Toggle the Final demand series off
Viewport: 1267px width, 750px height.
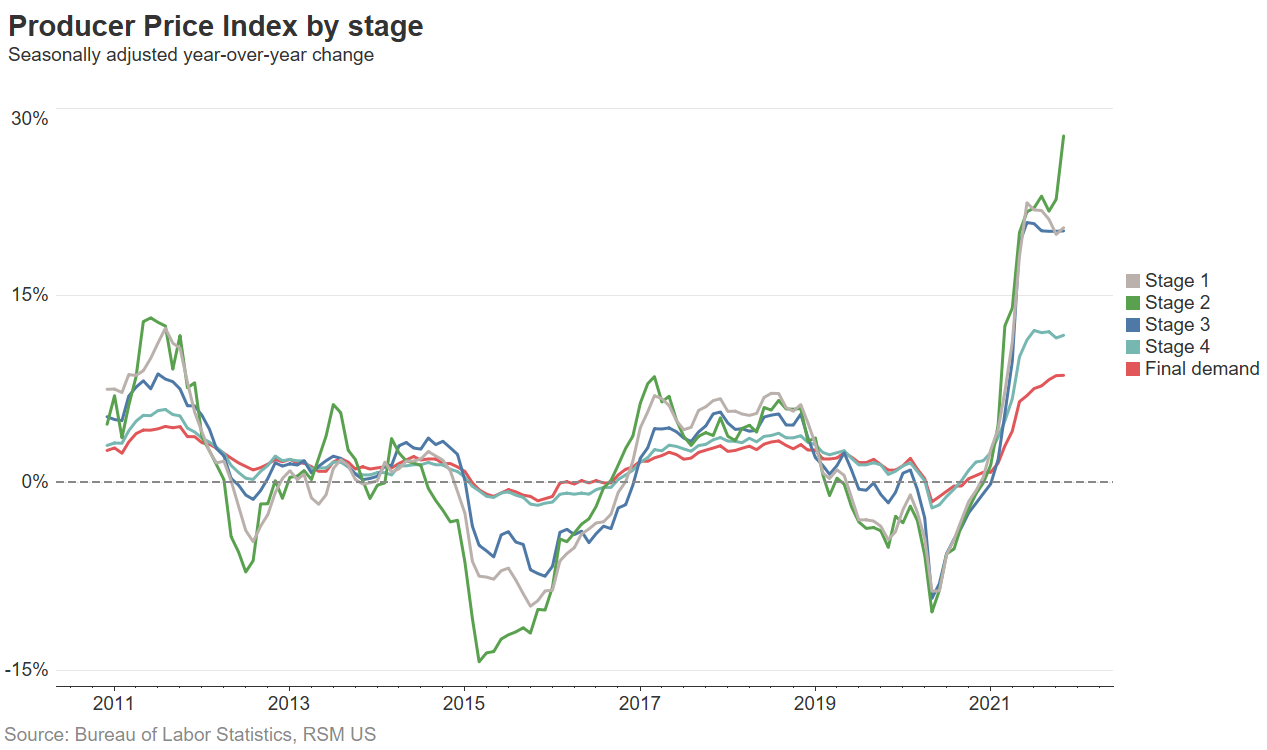1195,368
